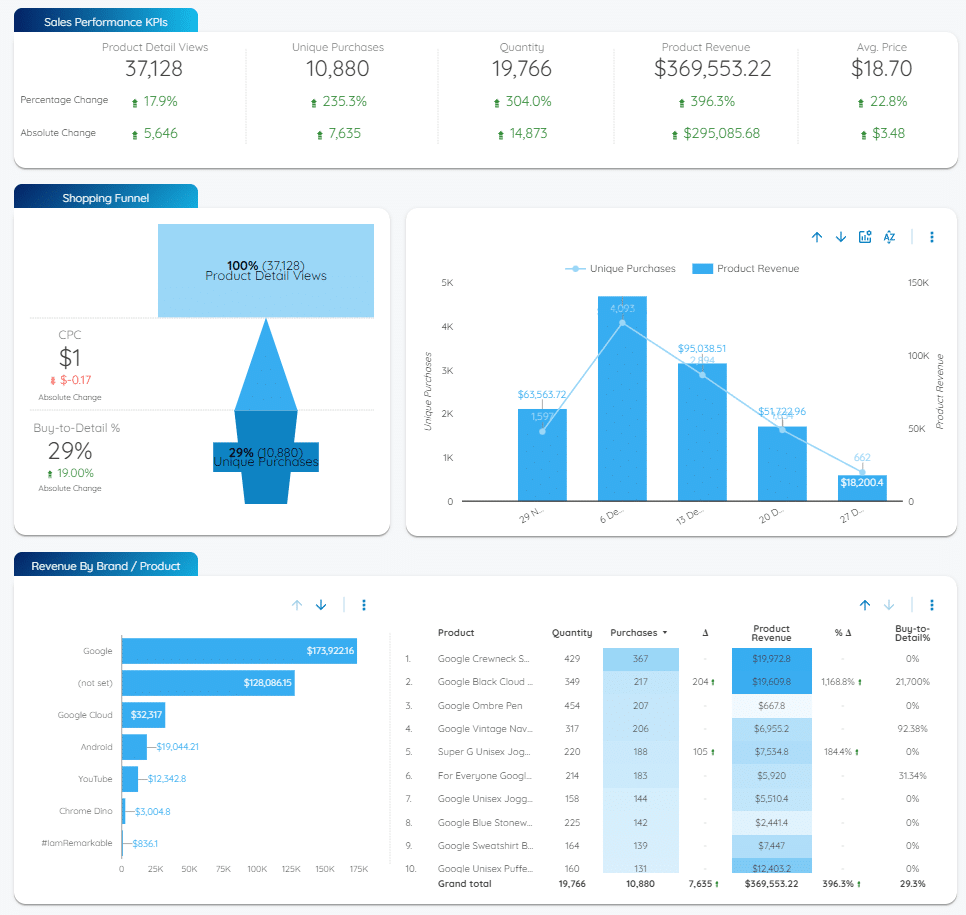Click the Product Revenue column header to sort
The image size is (966, 915).
pos(770,633)
